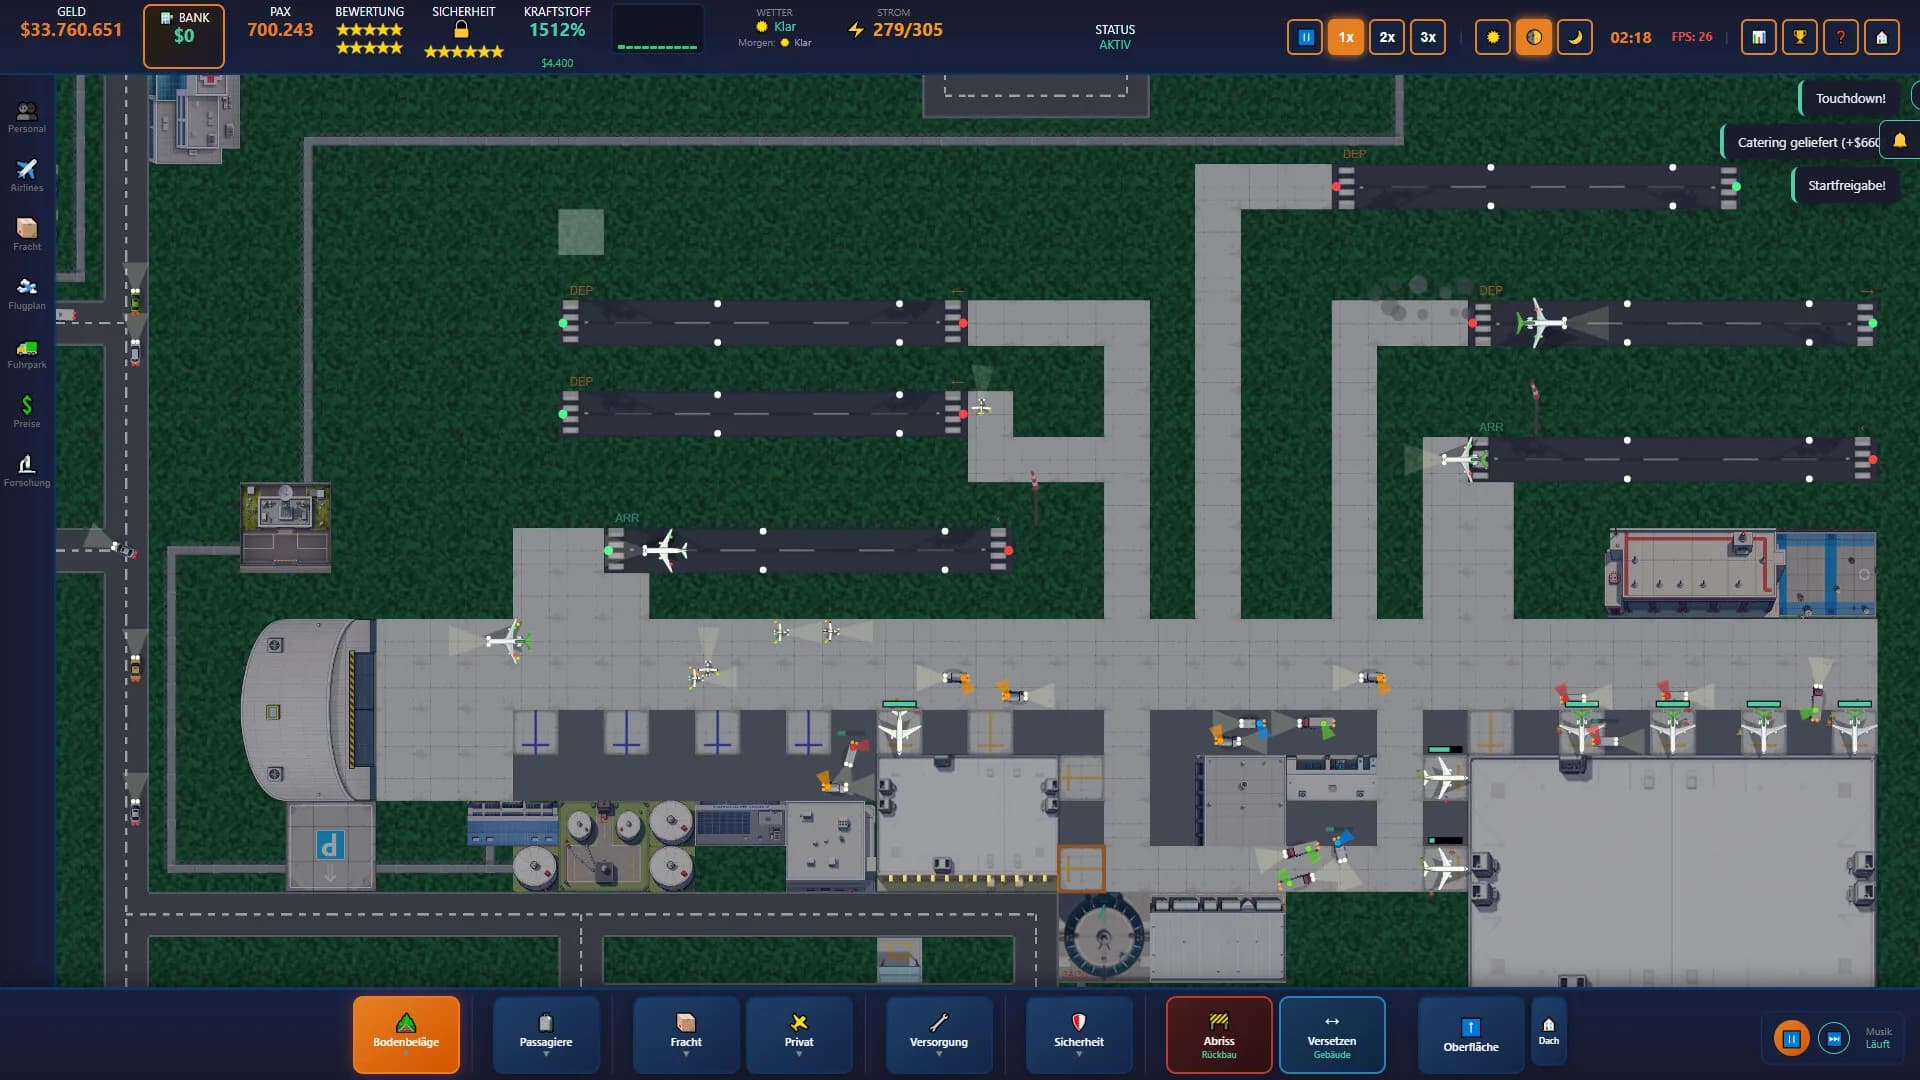This screenshot has width=1920, height=1080.
Task: Click the WETTER Klar weather indicator
Action: point(776,27)
